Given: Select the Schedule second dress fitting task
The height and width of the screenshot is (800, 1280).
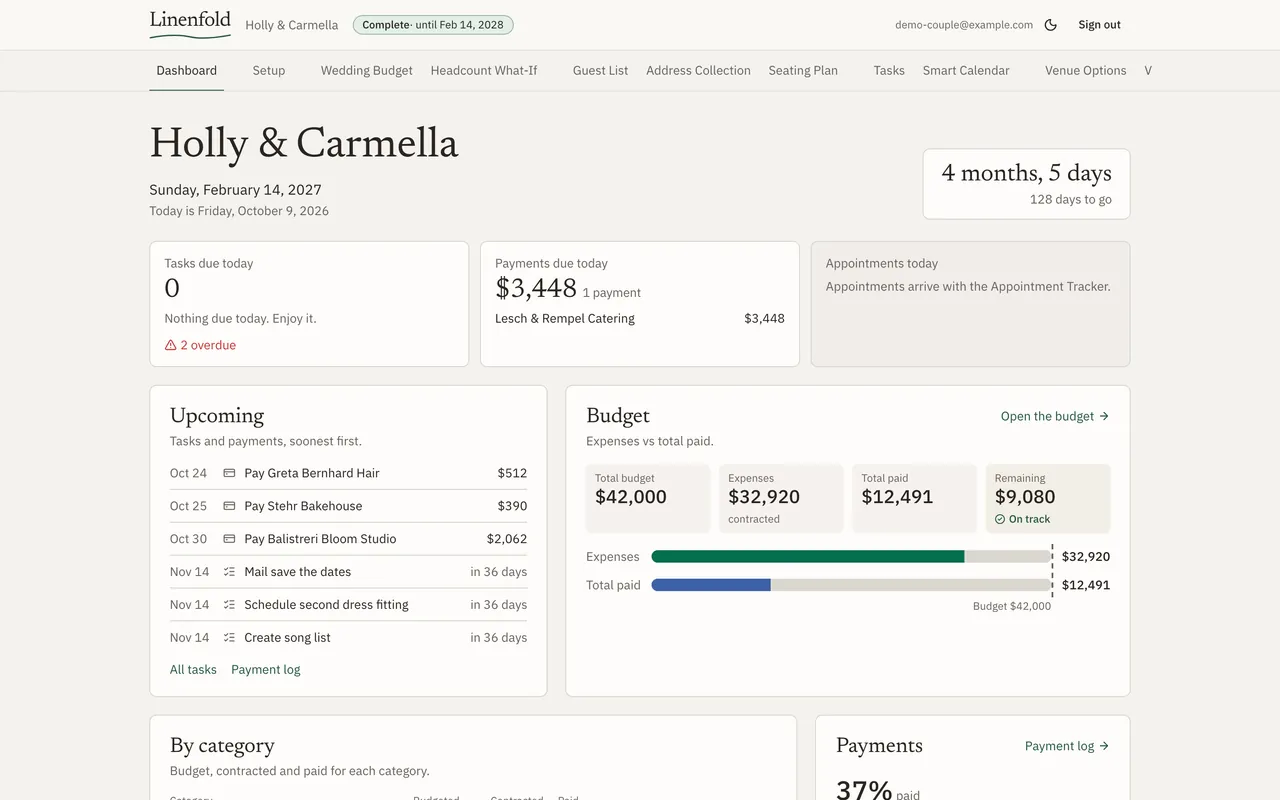Looking at the screenshot, I should point(348,605).
